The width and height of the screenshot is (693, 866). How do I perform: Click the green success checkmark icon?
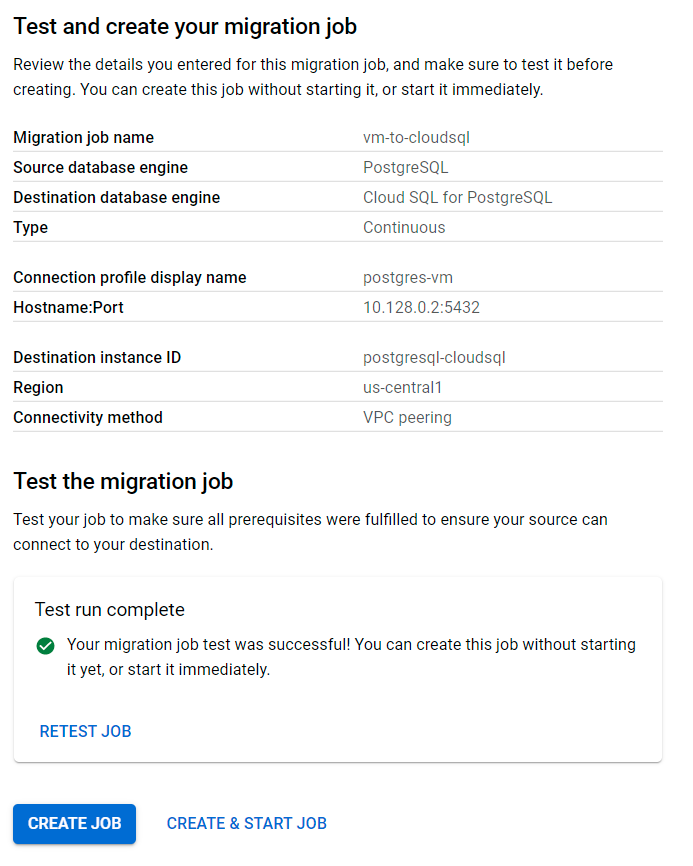pos(45,646)
